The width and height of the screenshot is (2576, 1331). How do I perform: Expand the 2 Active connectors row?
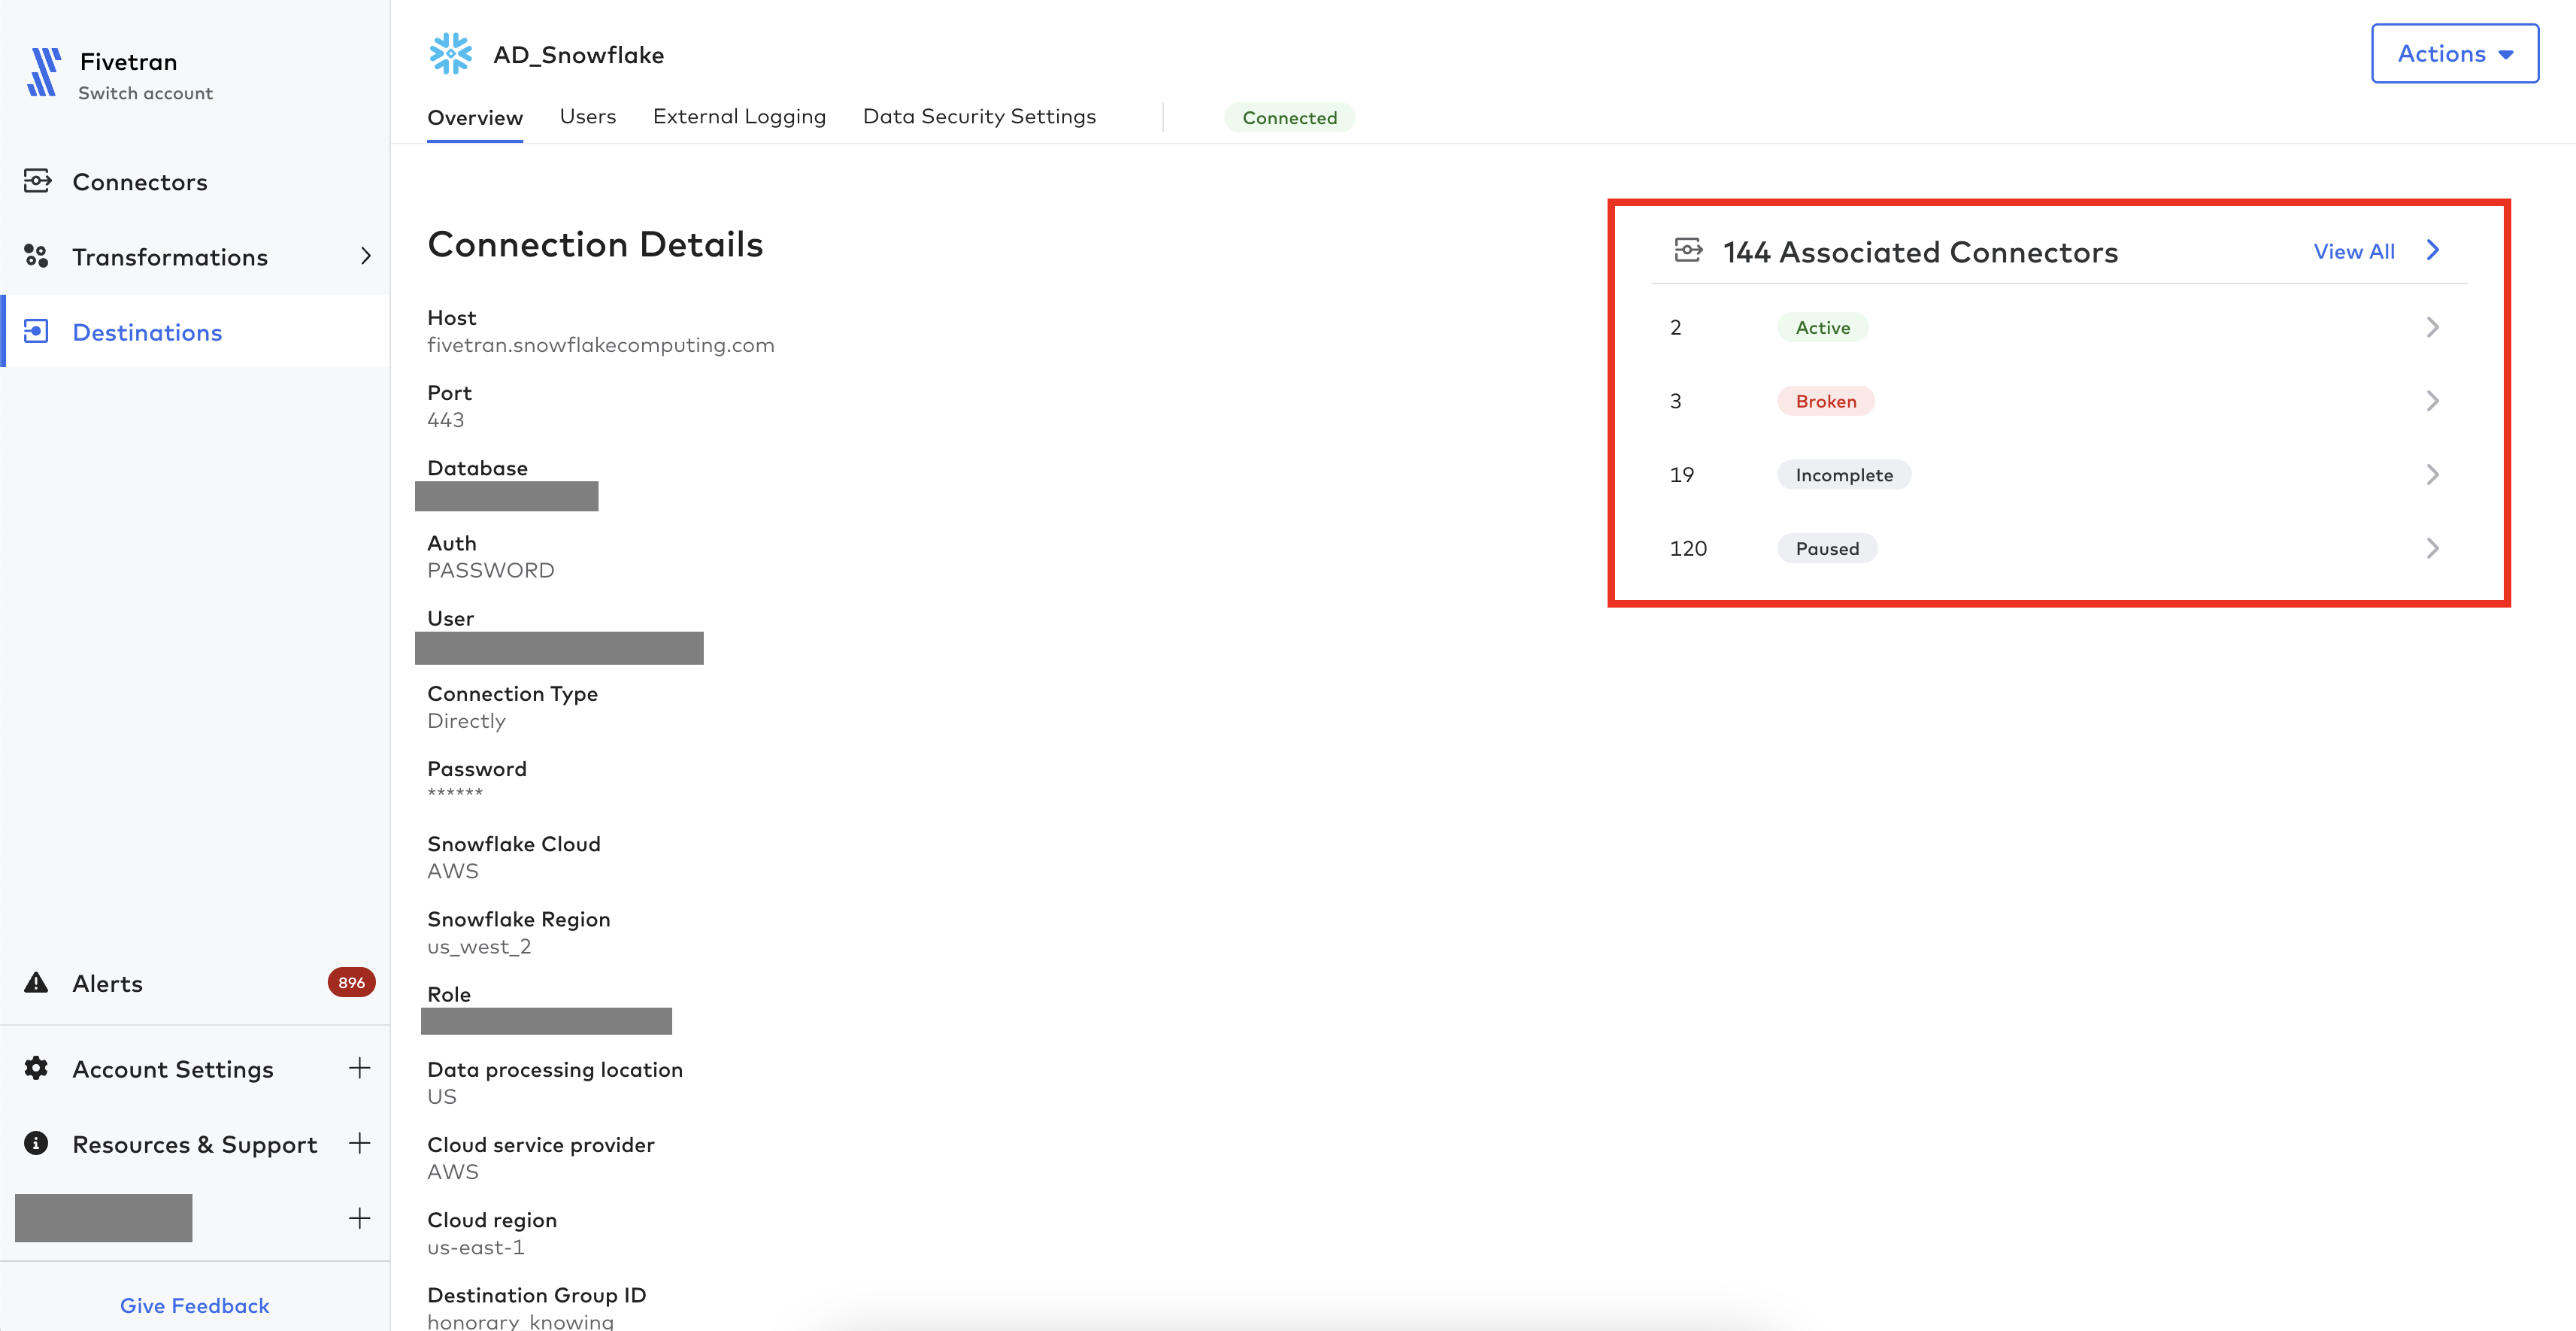(2430, 326)
